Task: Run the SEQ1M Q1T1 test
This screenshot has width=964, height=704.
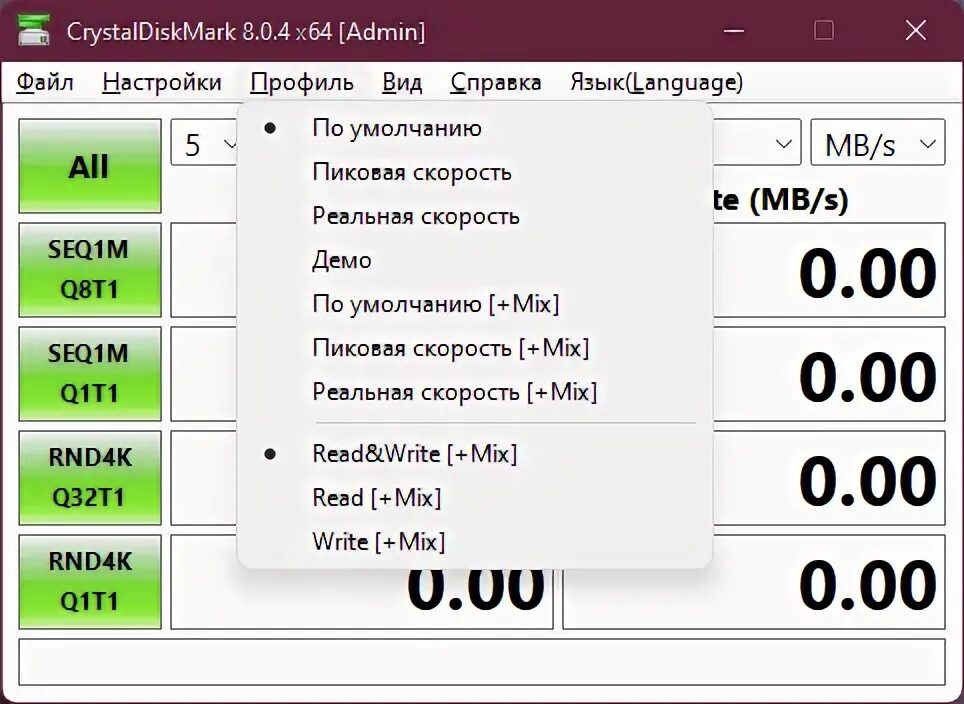Action: [90, 374]
